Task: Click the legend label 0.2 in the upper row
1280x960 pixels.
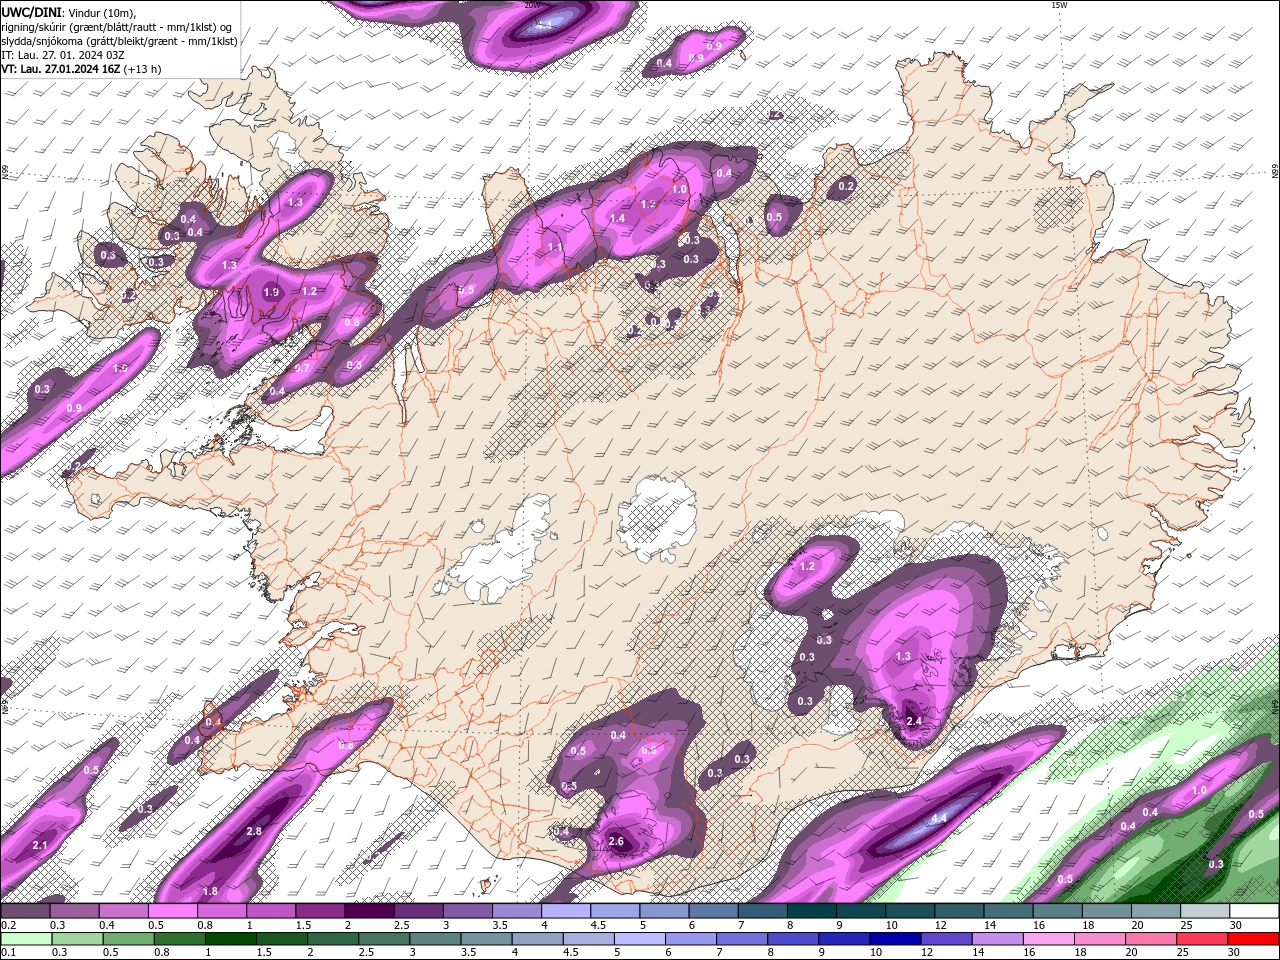Action: click(9, 925)
